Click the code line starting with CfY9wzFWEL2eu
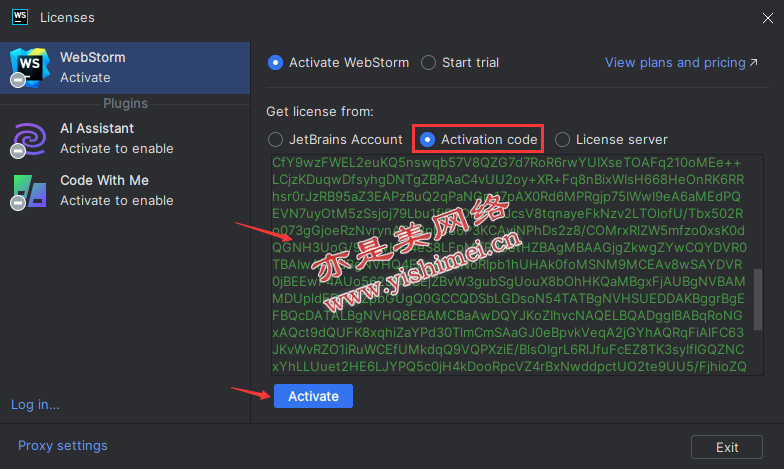The width and height of the screenshot is (784, 469). click(x=506, y=162)
